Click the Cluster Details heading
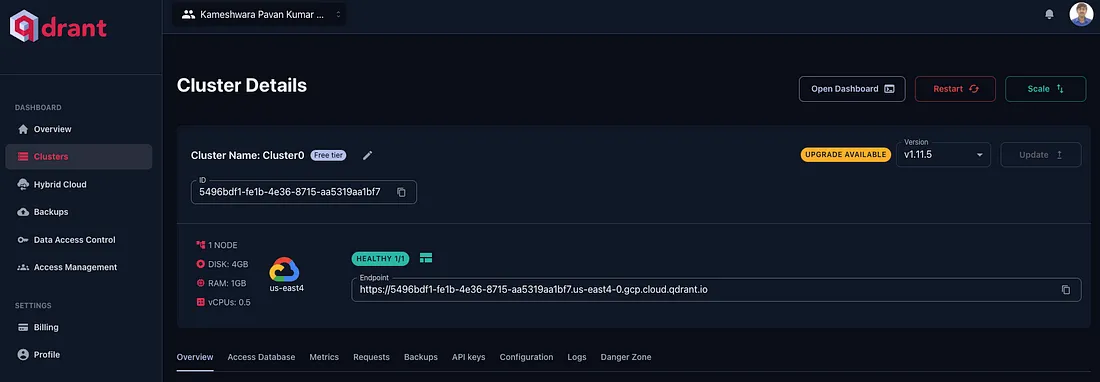This screenshot has width=1100, height=382. [241, 86]
